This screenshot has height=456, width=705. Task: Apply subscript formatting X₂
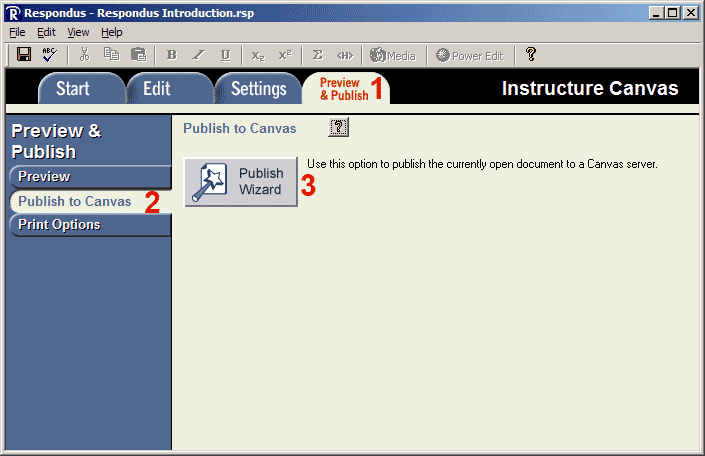click(258, 55)
